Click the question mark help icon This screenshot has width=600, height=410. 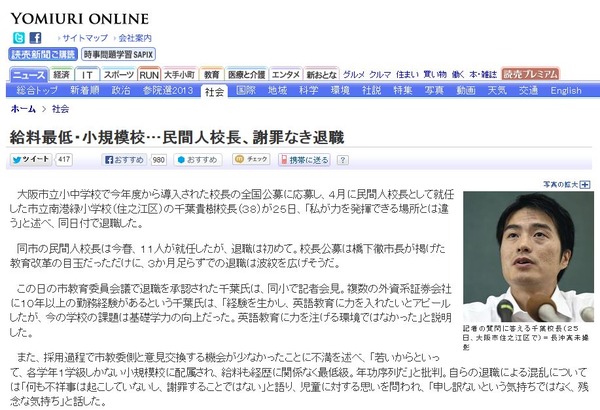pyautogui.click(x=342, y=160)
